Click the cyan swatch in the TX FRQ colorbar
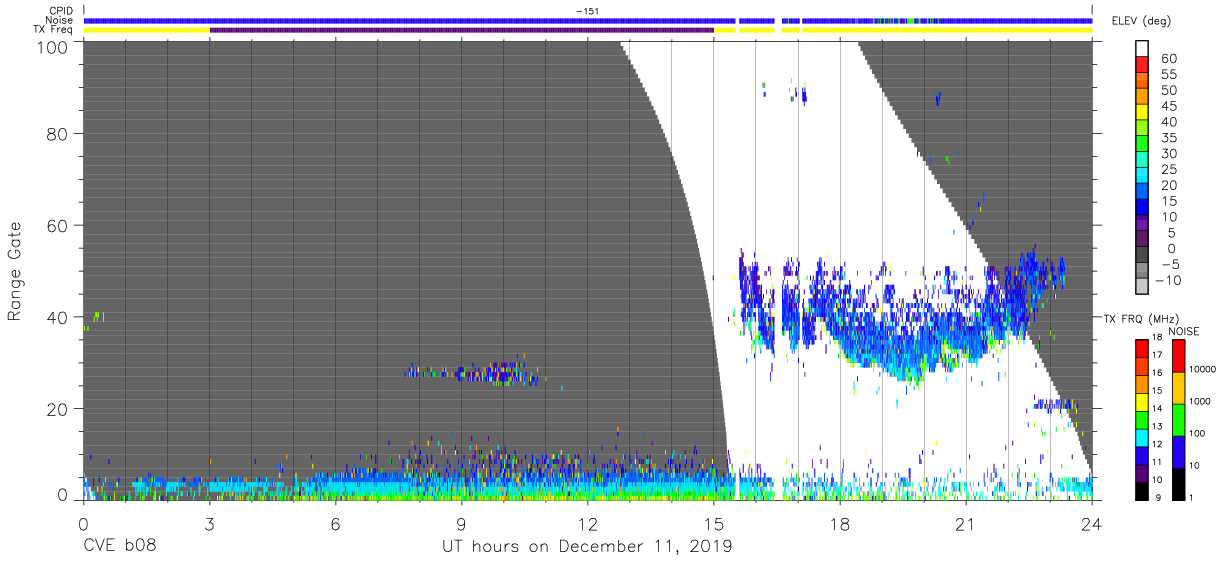Image resolution: width=1228 pixels, height=567 pixels. click(x=1142, y=437)
